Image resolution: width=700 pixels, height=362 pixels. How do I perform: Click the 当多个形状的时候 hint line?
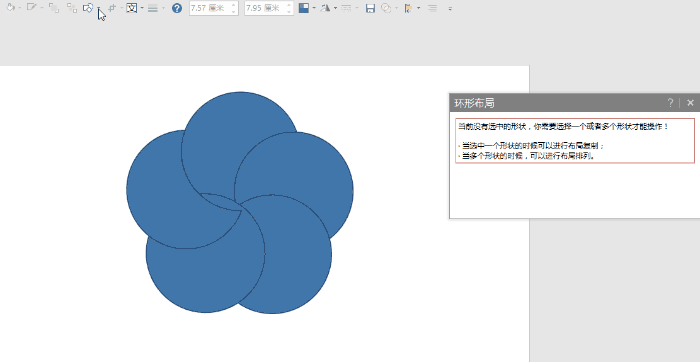click(x=527, y=156)
